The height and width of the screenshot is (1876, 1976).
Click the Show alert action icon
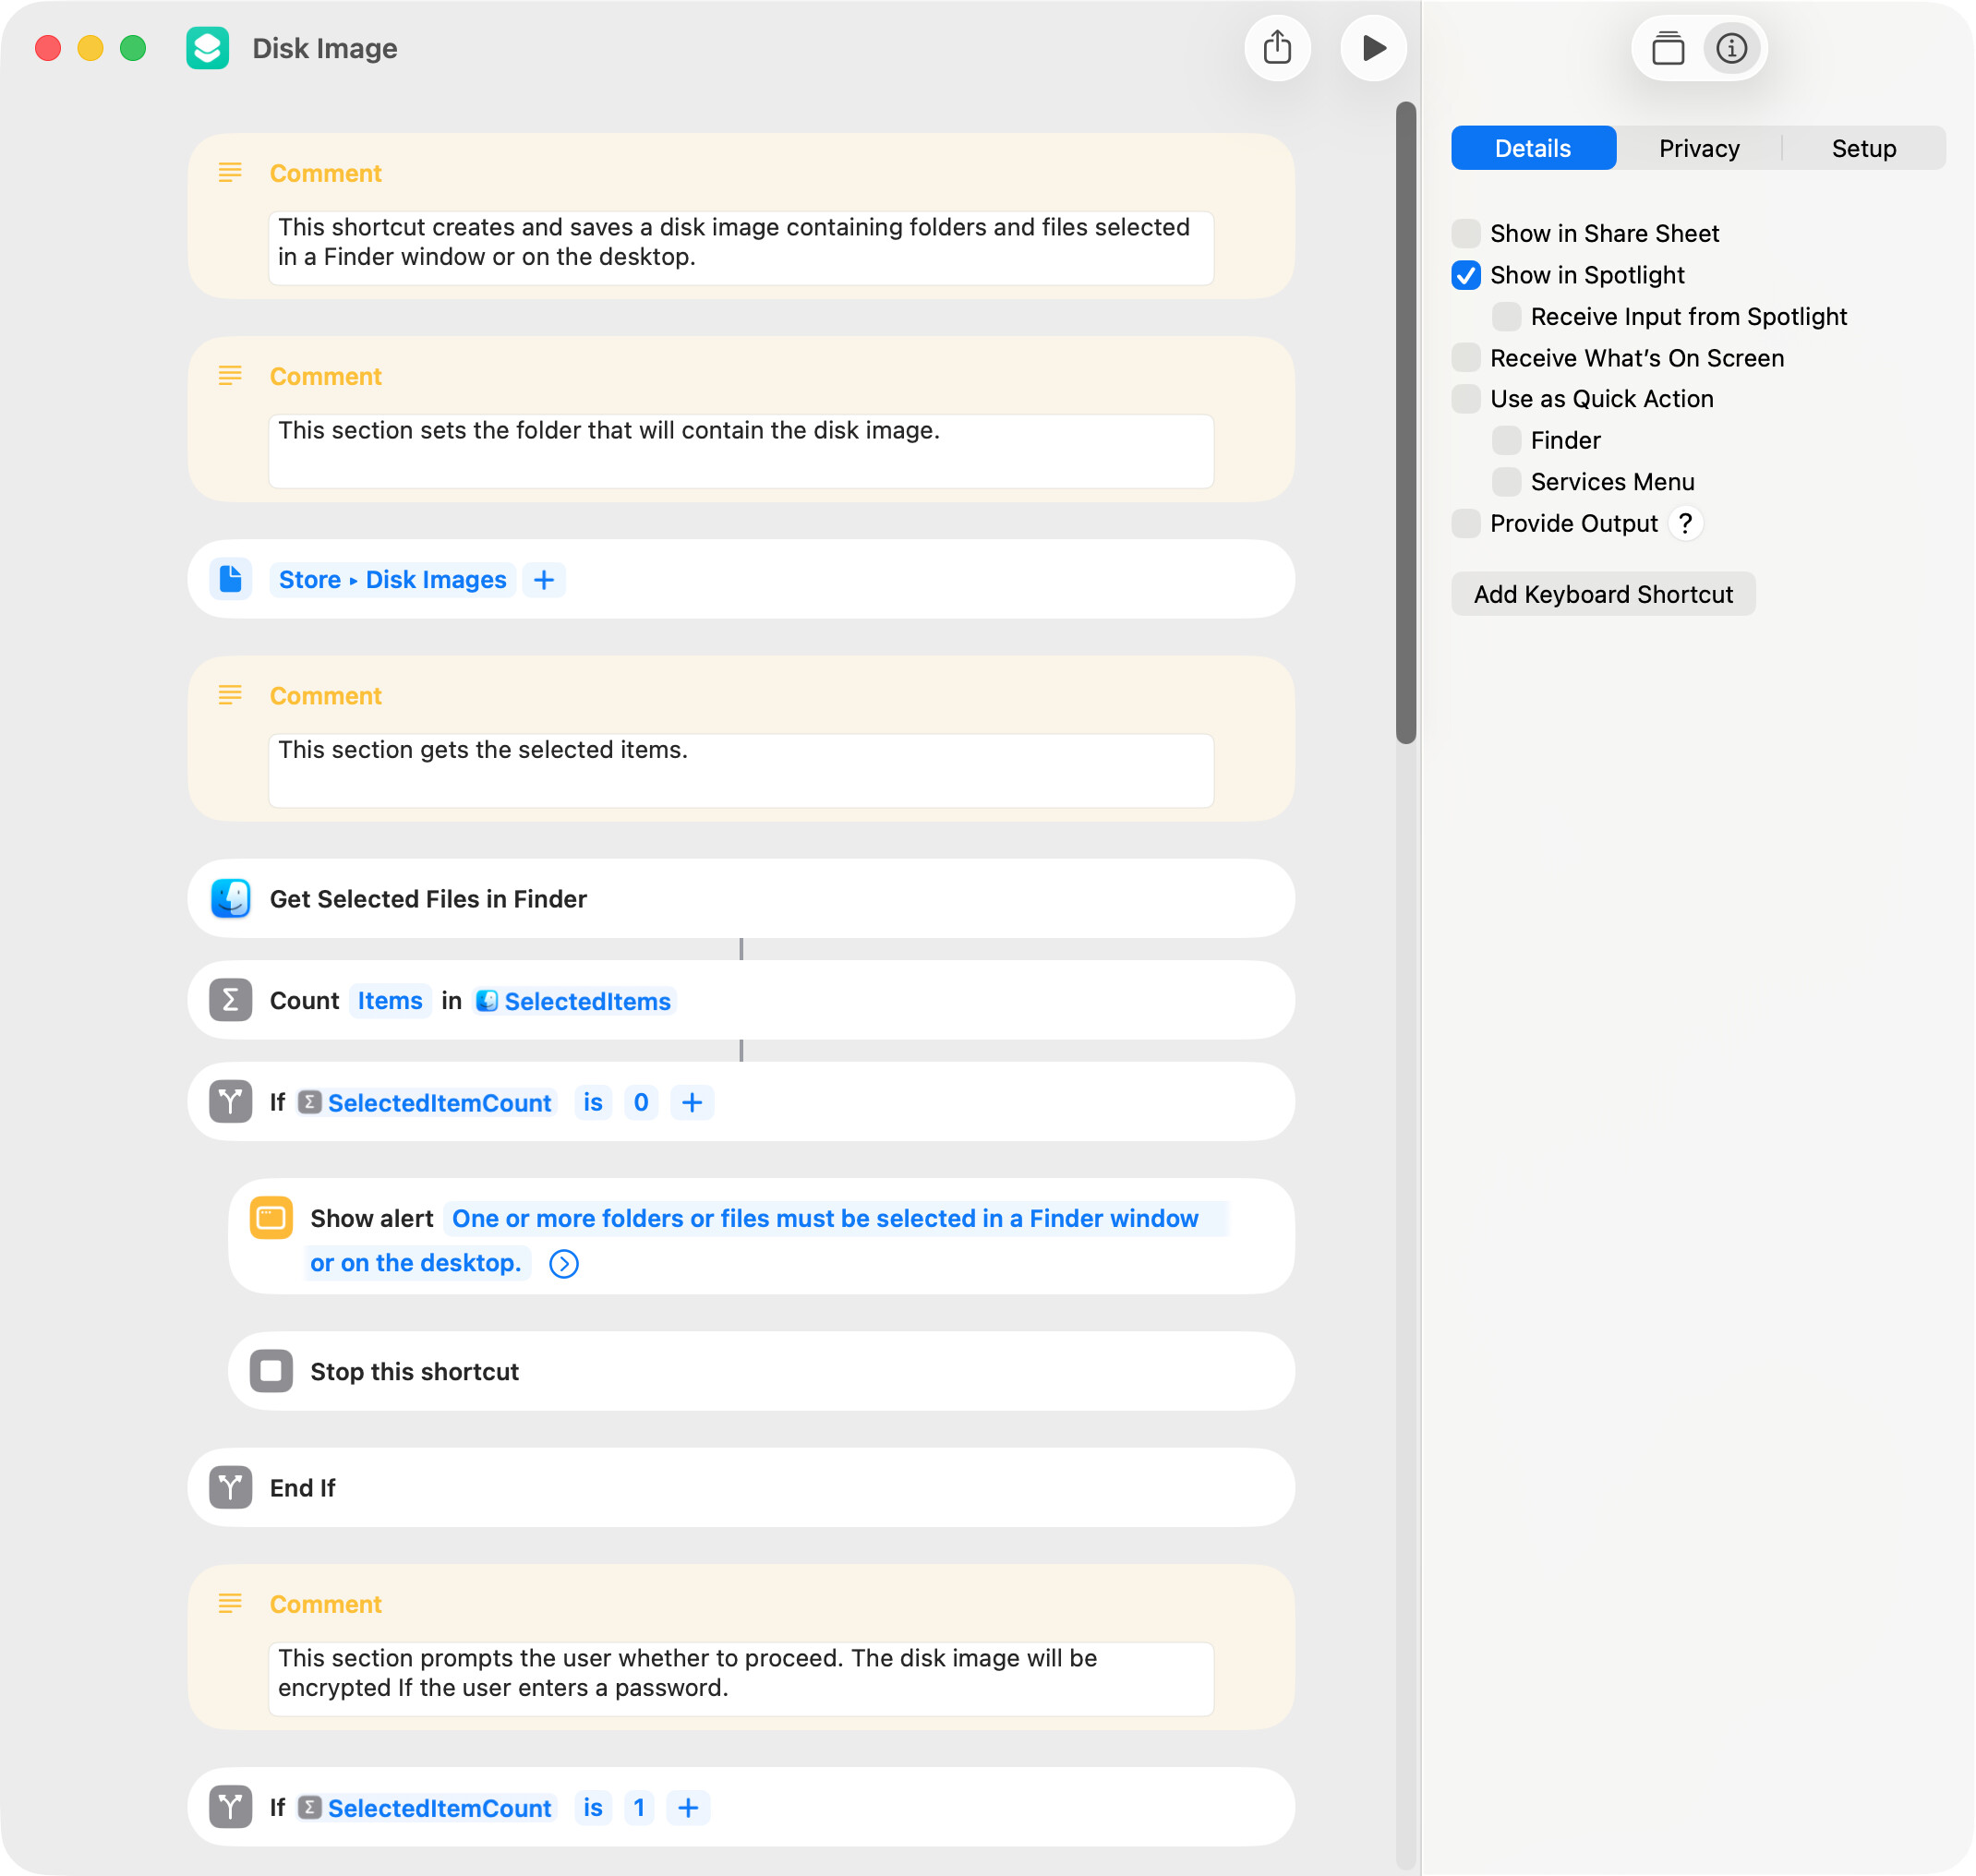point(271,1218)
